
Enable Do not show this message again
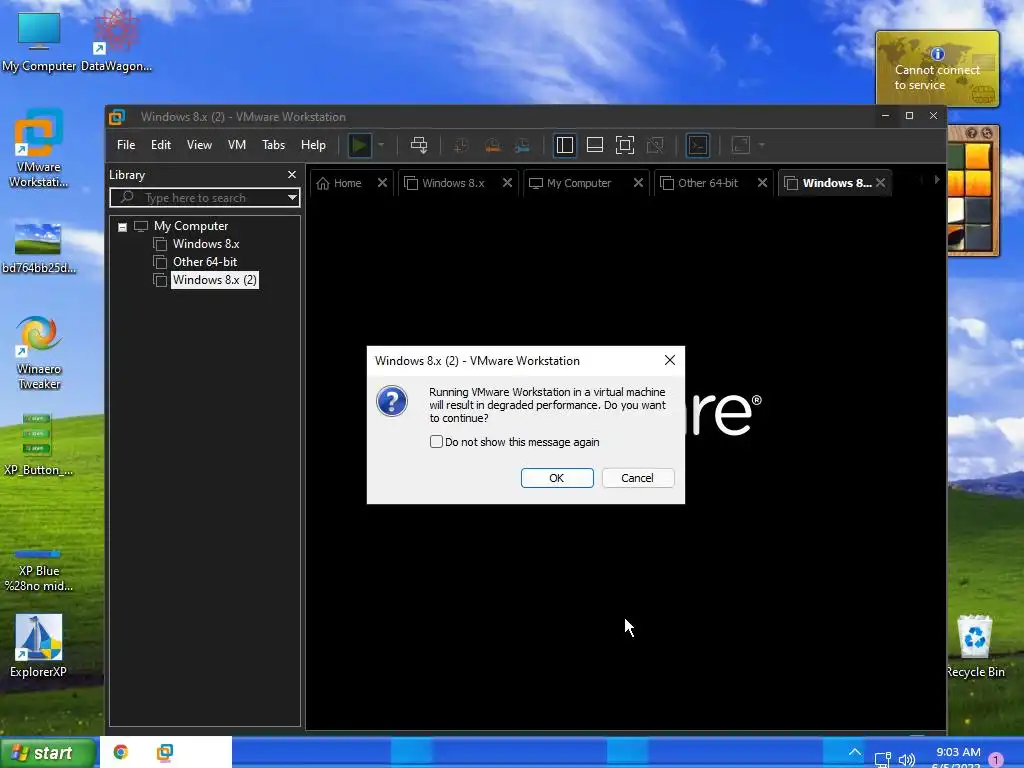pos(436,441)
